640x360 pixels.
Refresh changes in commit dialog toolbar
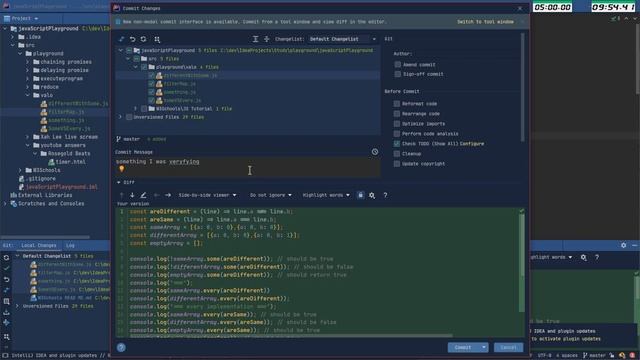point(143,39)
